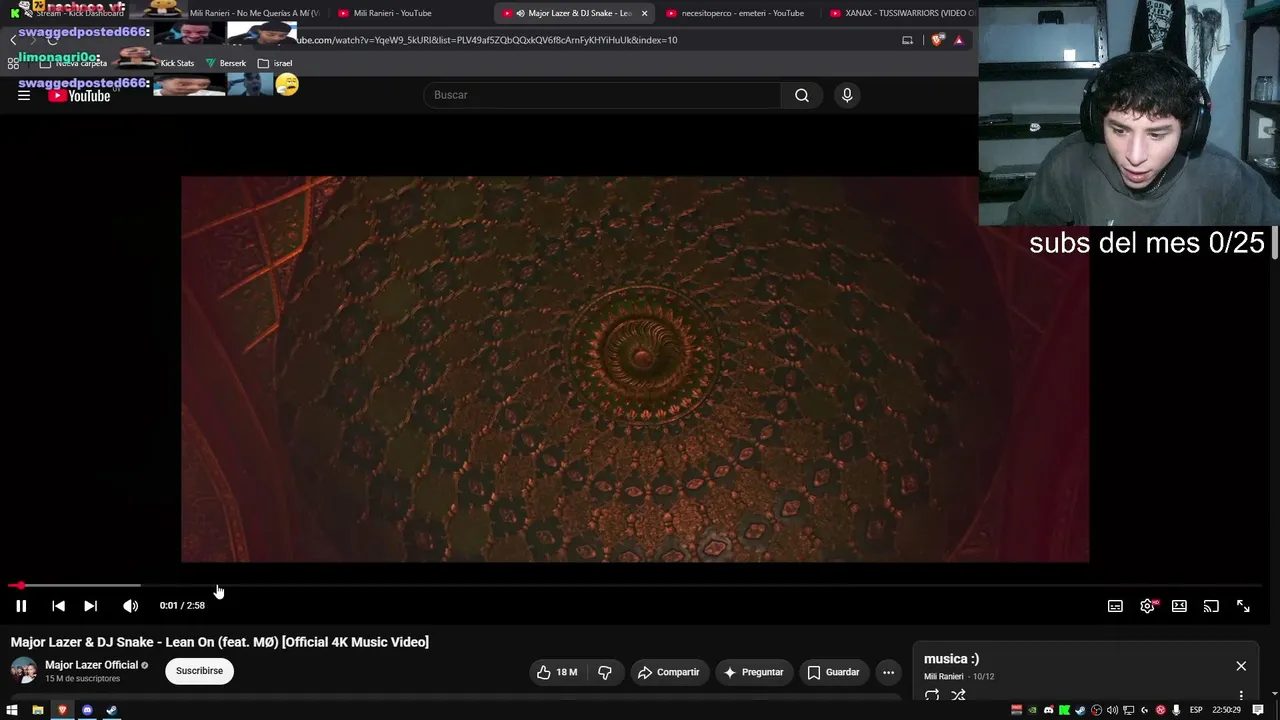Switch to the necesitoperco - emeteri tab

click(x=738, y=13)
